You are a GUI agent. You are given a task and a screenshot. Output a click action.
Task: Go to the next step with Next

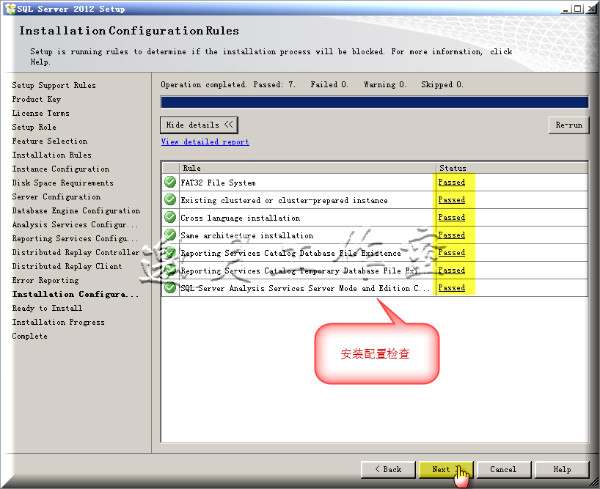(446, 469)
